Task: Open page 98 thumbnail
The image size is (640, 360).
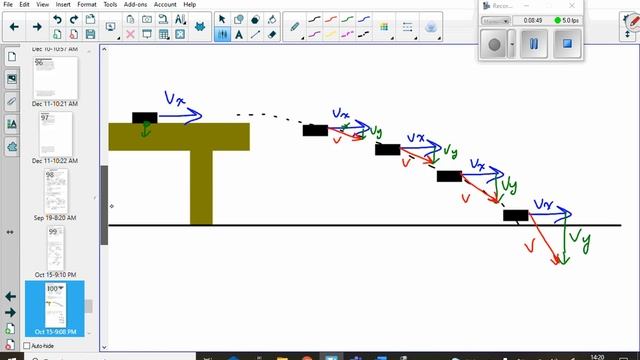Action: (x=56, y=191)
